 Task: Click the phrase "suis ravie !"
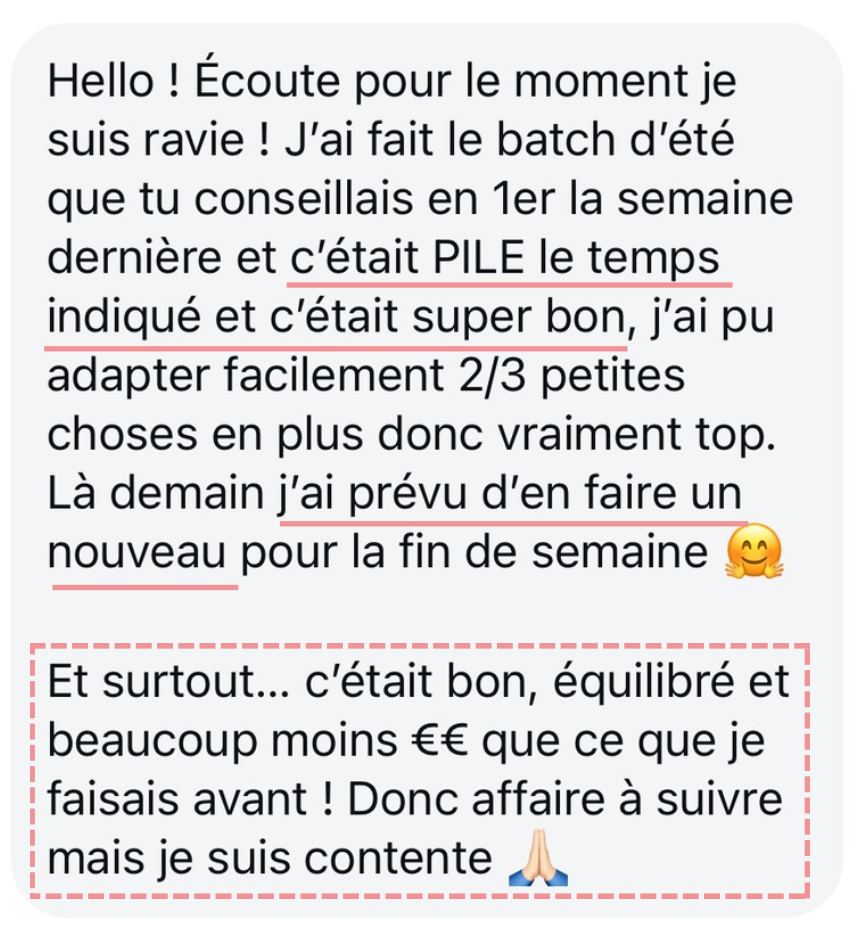[159, 140]
